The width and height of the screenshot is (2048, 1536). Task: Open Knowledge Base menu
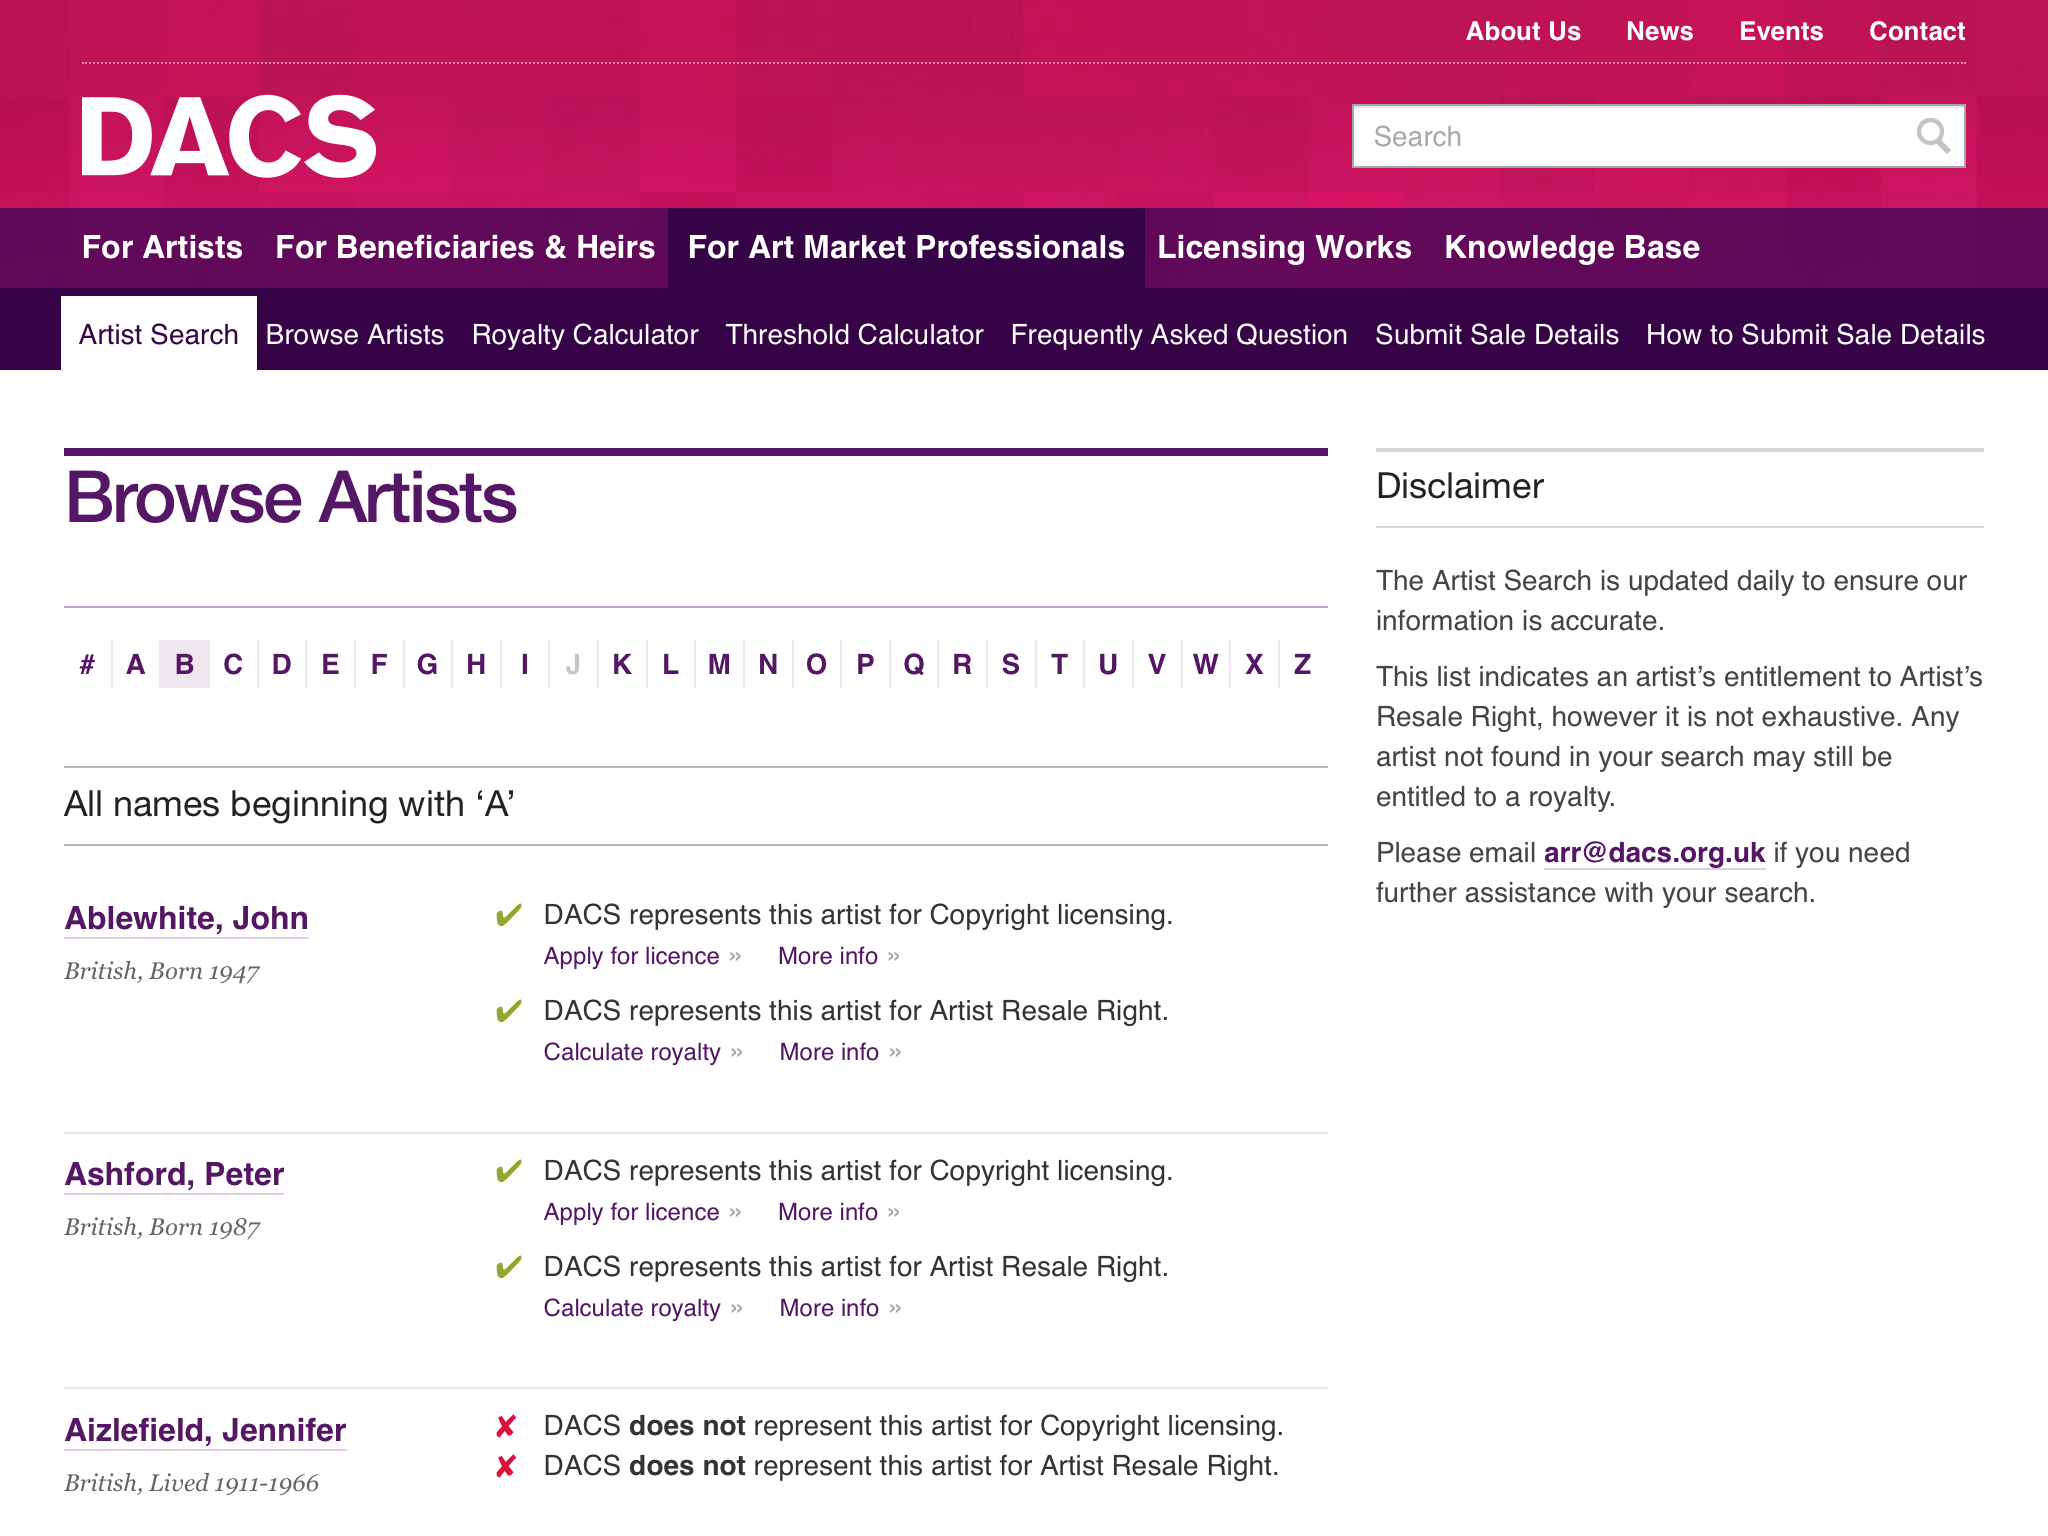pos(1572,247)
